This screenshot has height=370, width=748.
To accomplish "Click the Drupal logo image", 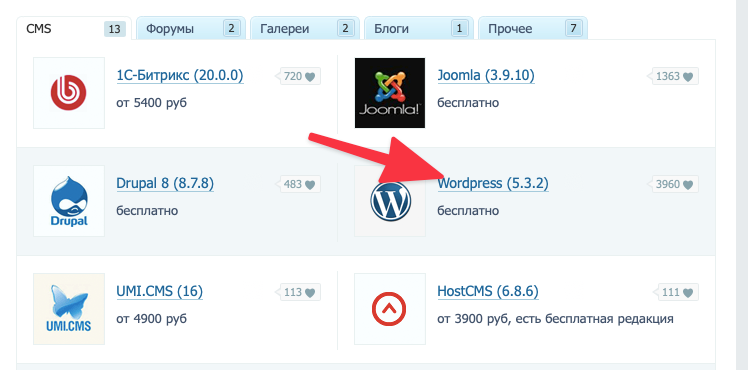I will [x=69, y=201].
